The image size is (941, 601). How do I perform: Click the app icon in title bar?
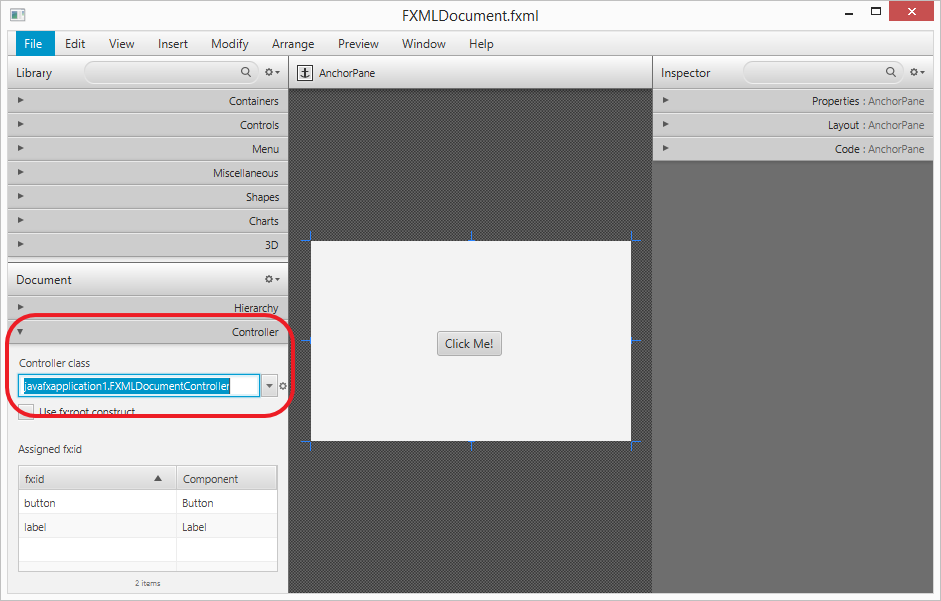click(x=17, y=15)
